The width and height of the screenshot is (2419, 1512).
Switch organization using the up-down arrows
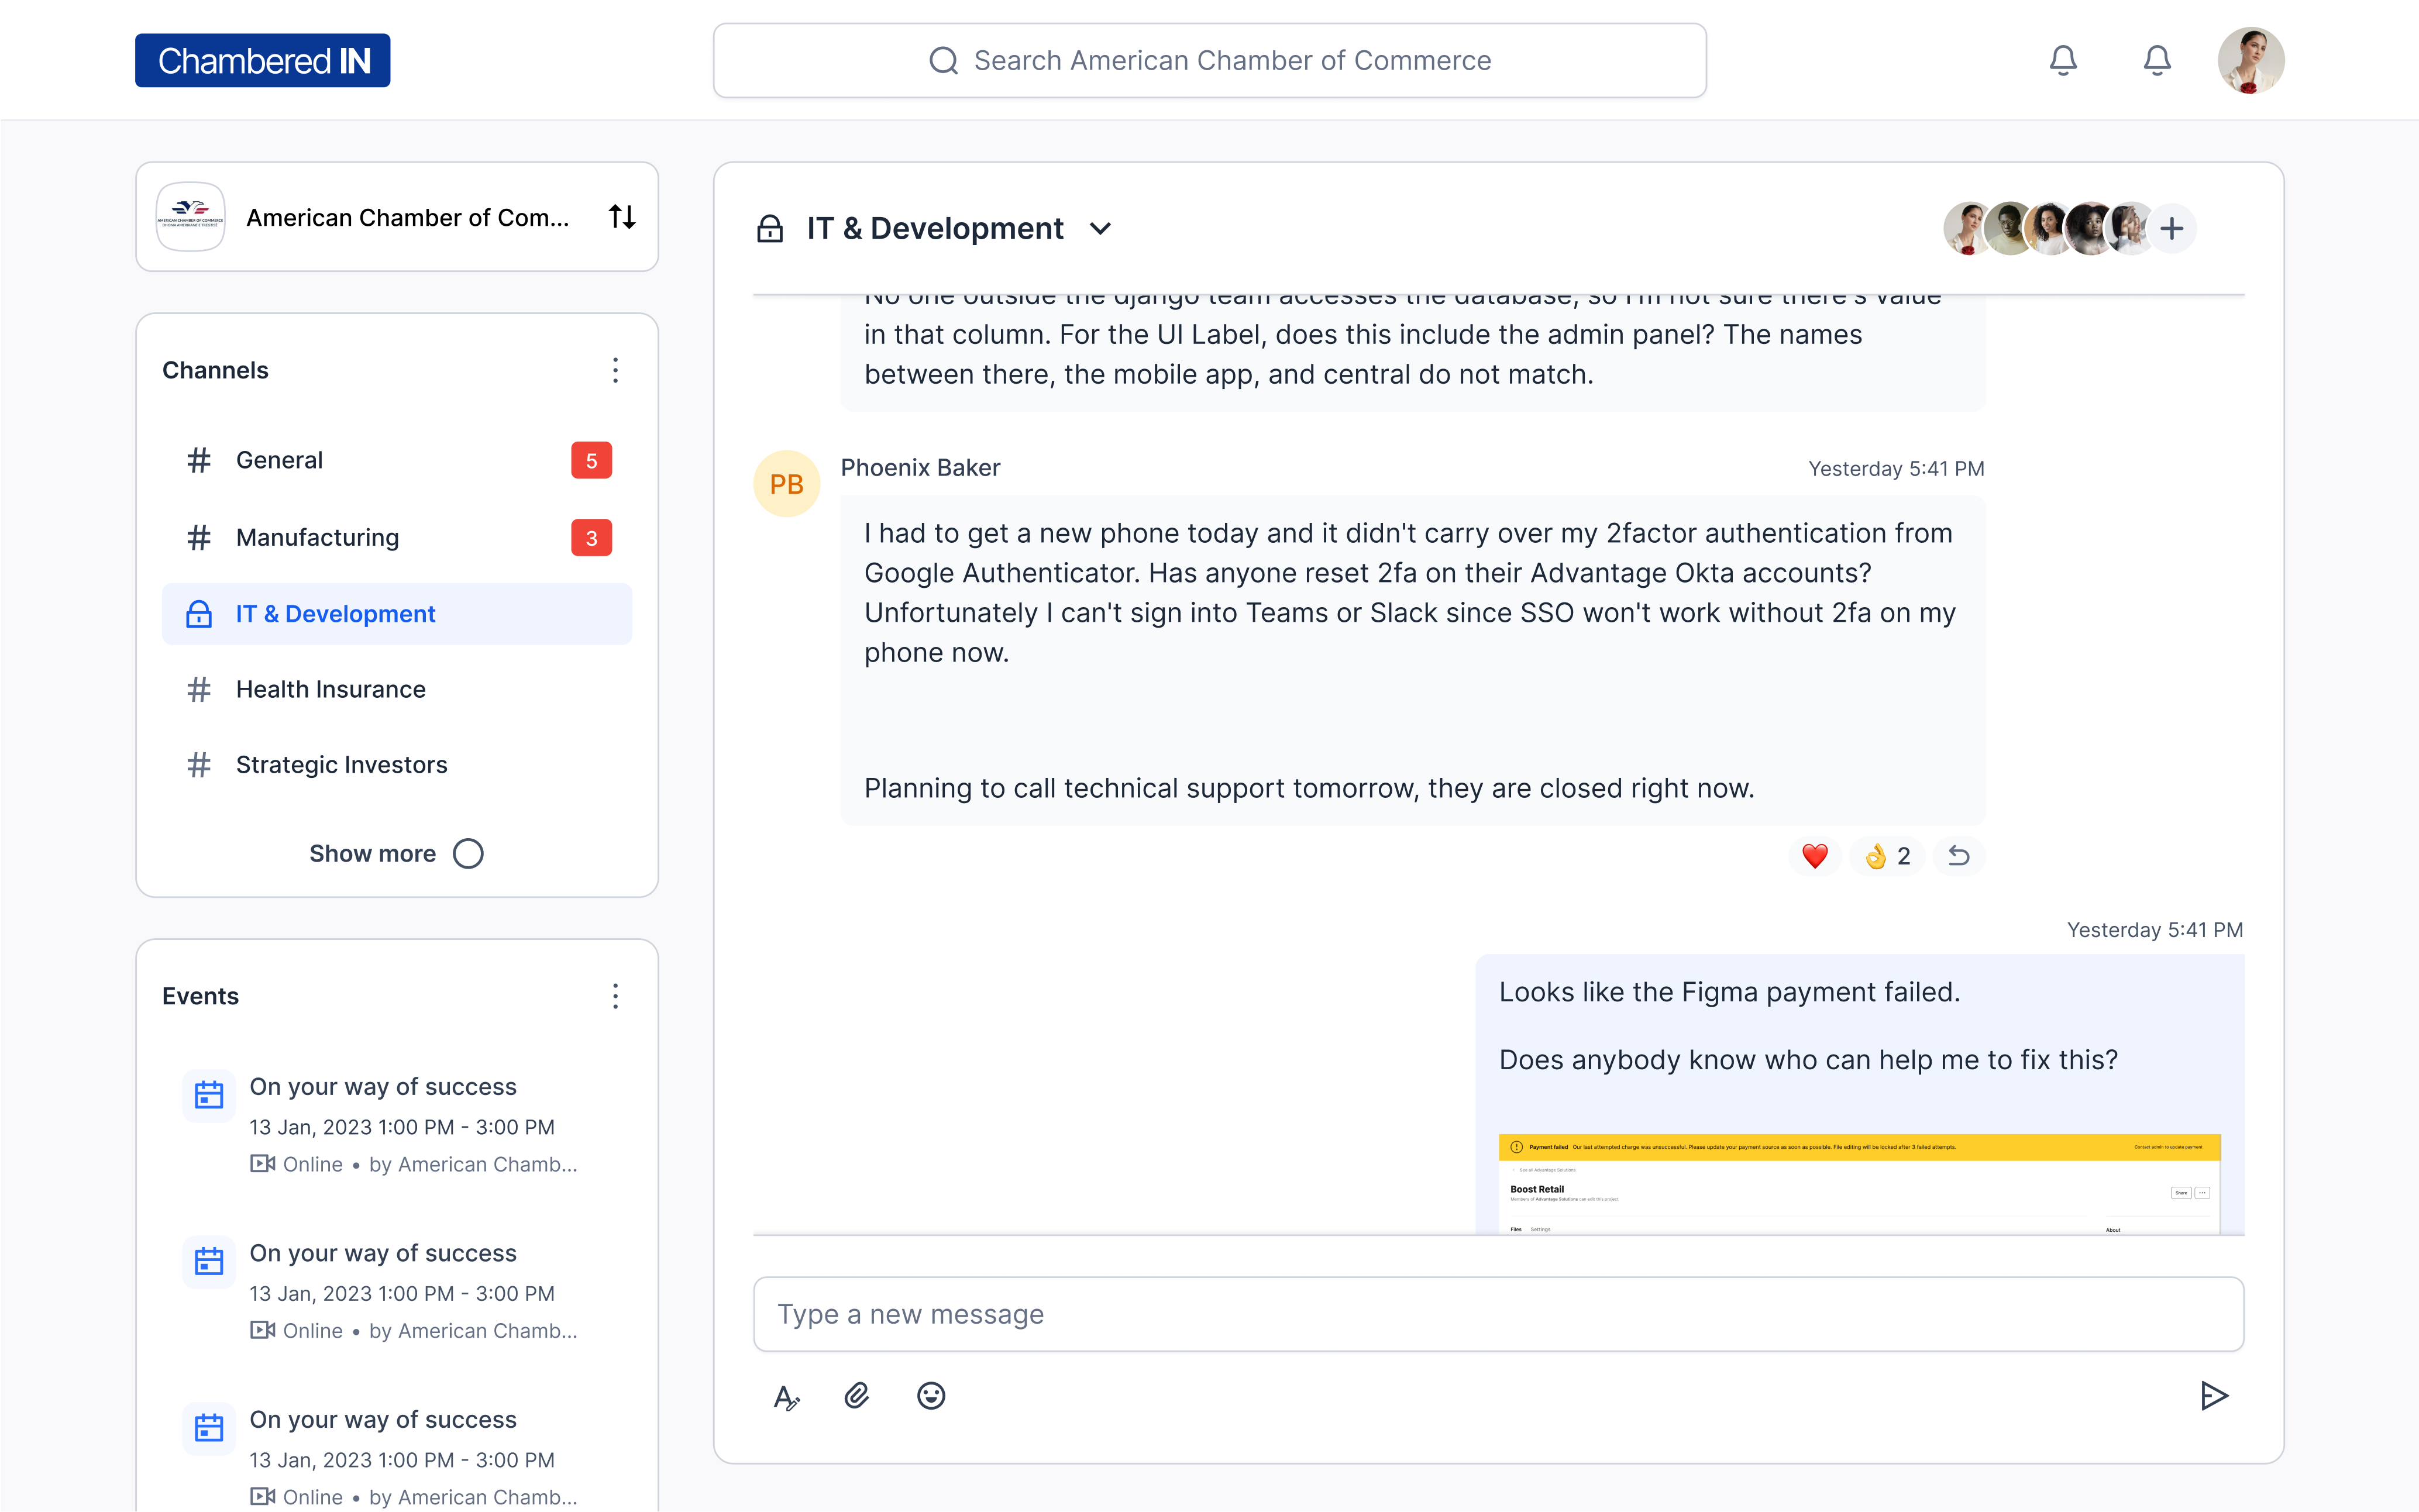coord(621,216)
